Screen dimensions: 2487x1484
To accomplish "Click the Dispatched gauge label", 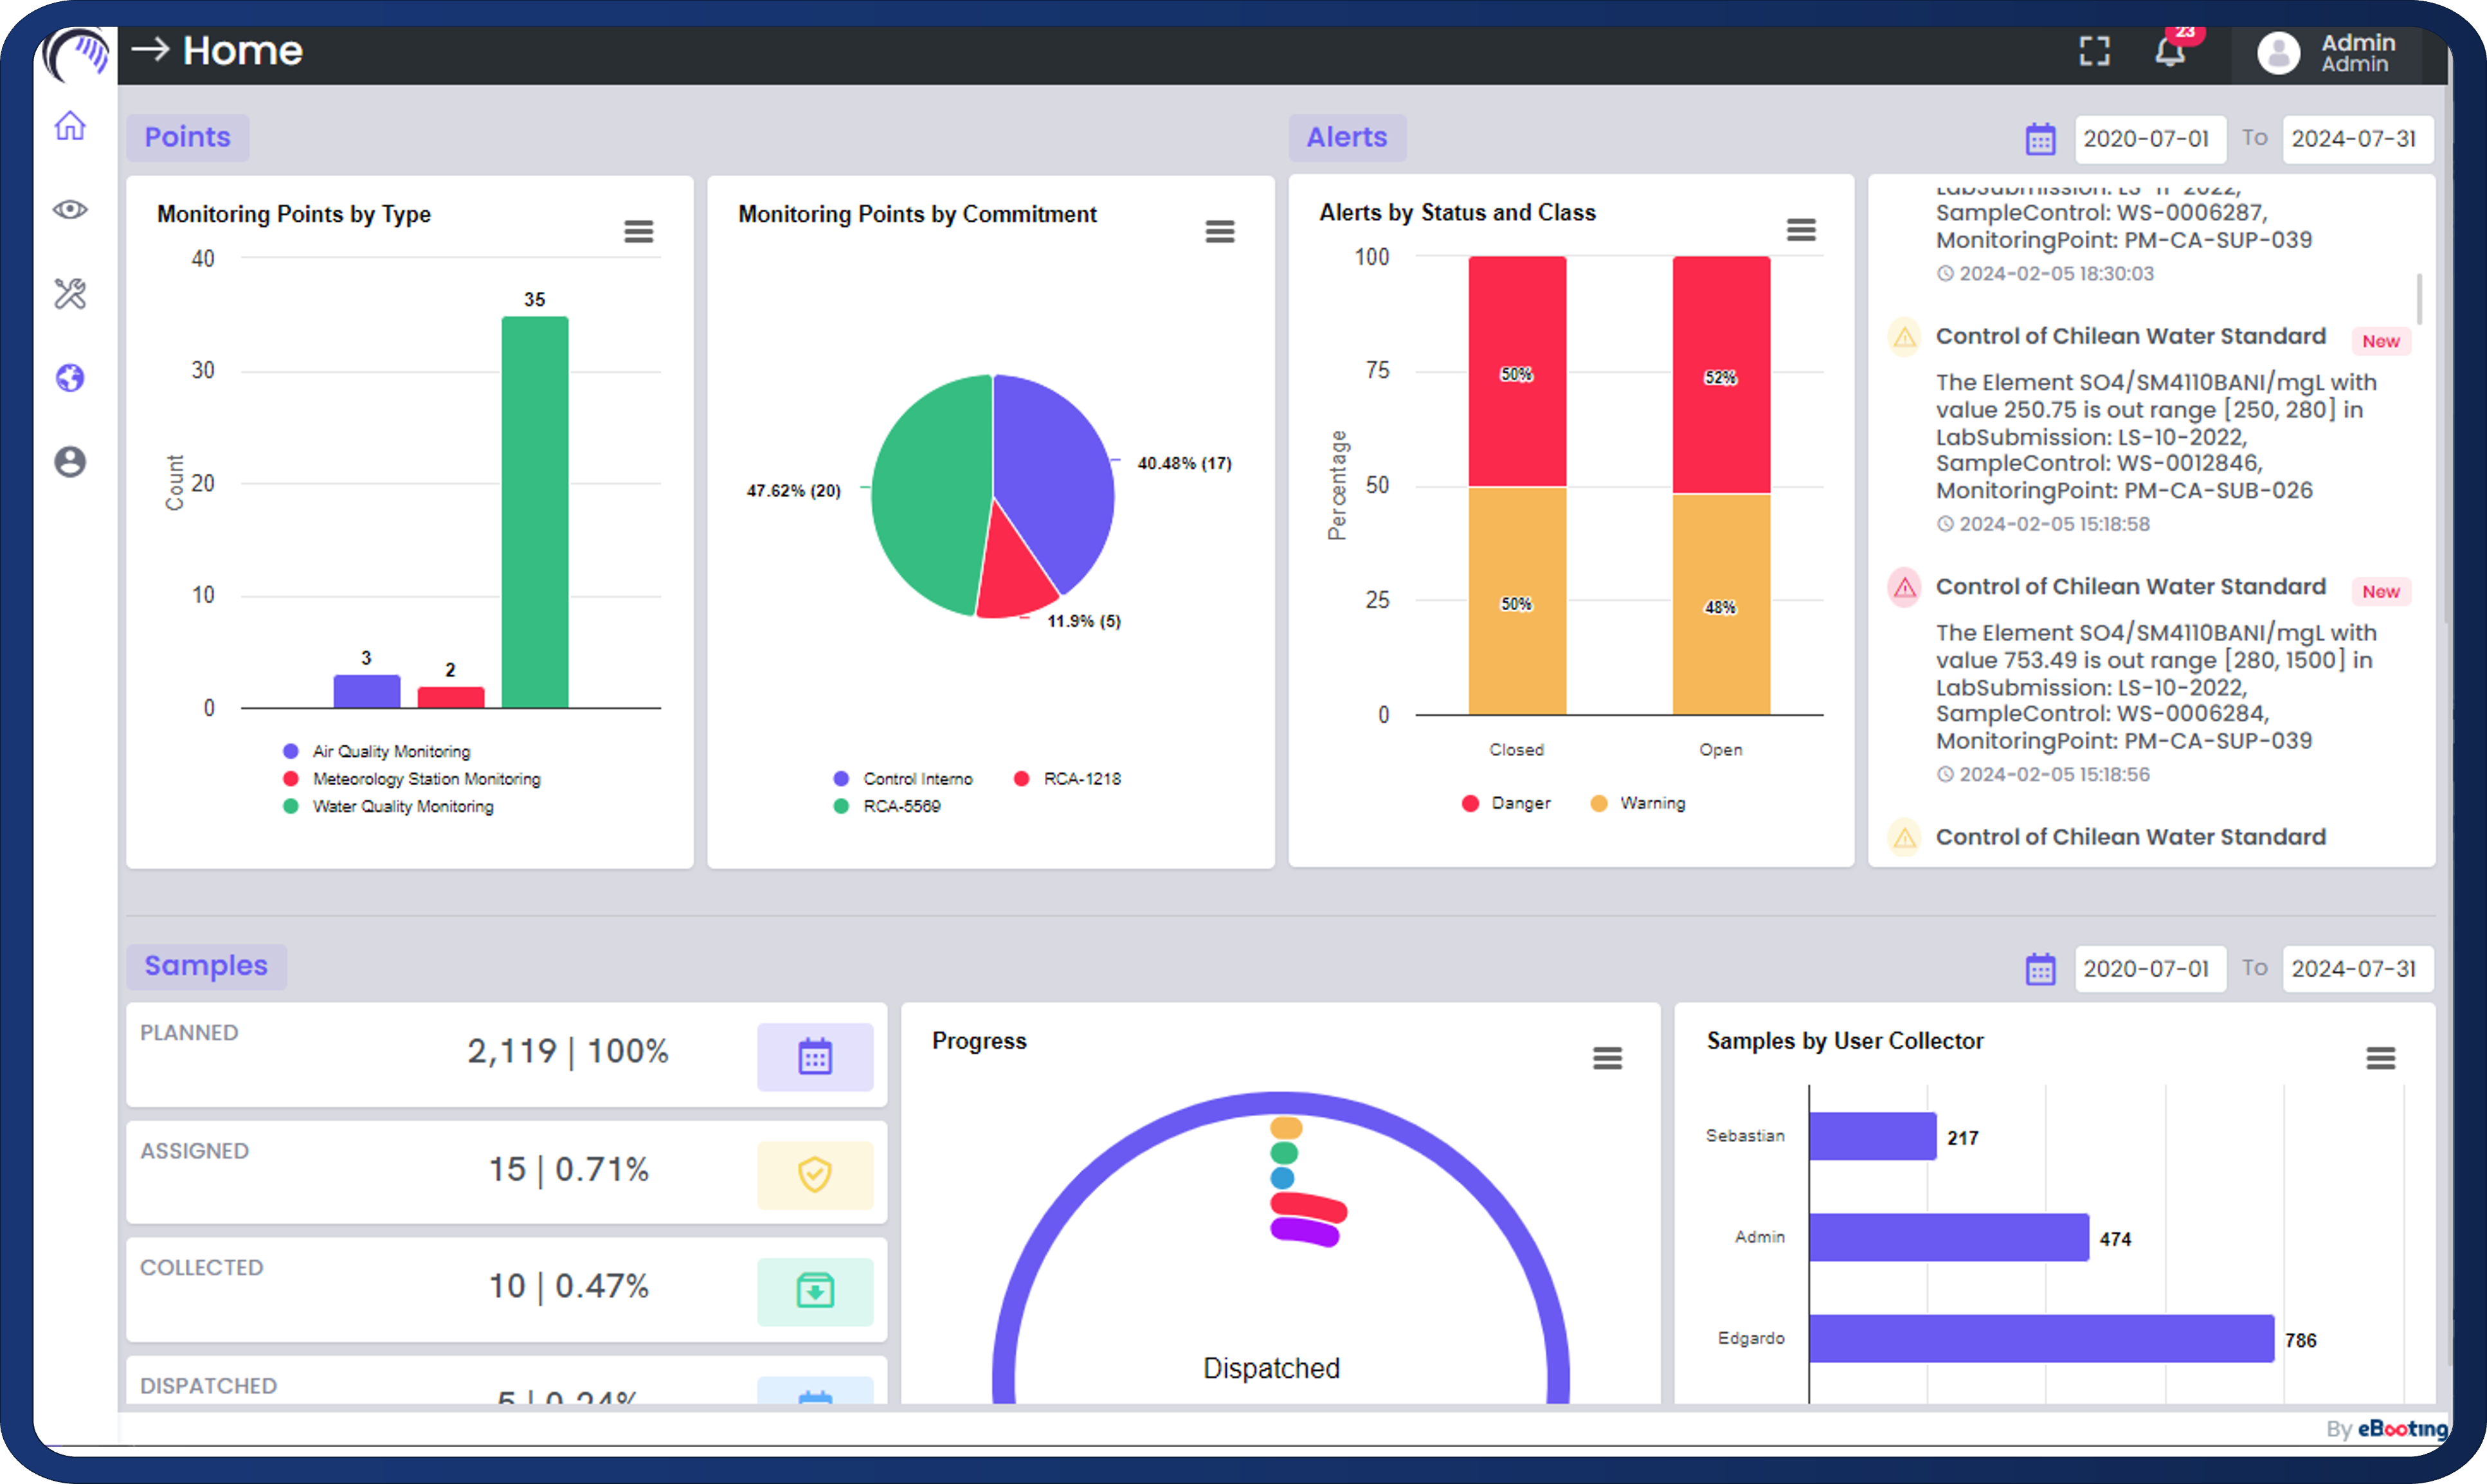I will click(x=1271, y=1368).
